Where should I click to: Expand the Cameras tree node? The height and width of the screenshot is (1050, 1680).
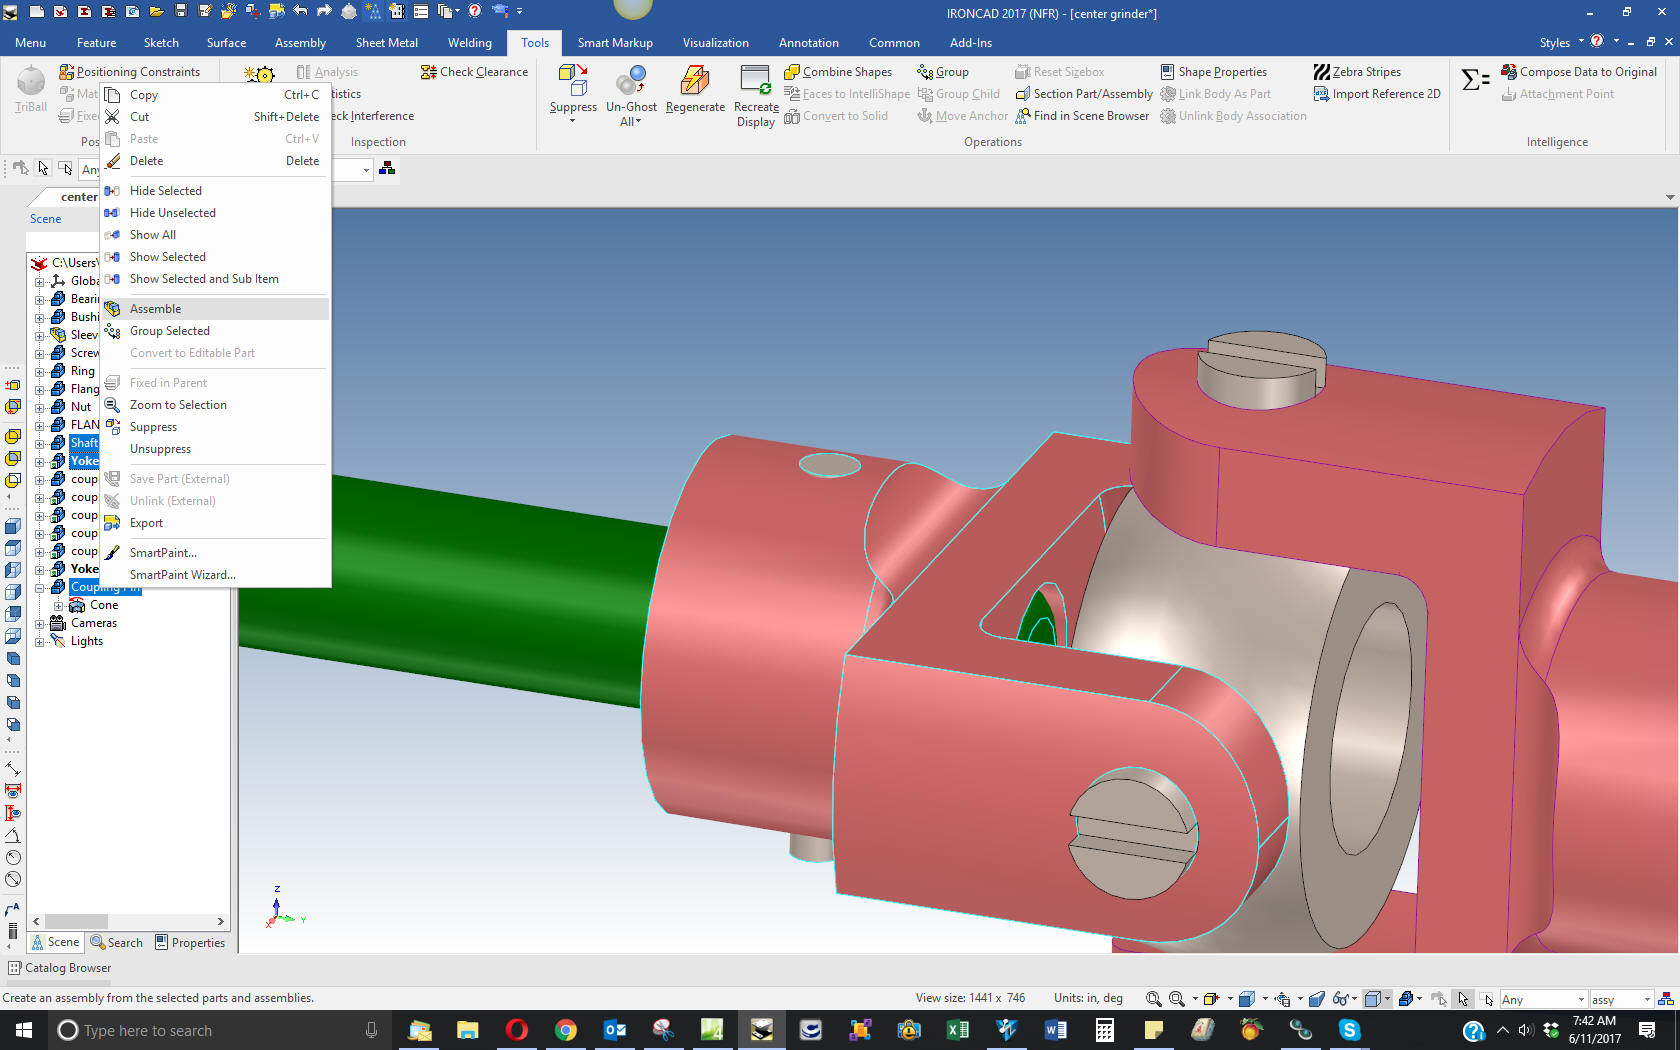(x=40, y=623)
